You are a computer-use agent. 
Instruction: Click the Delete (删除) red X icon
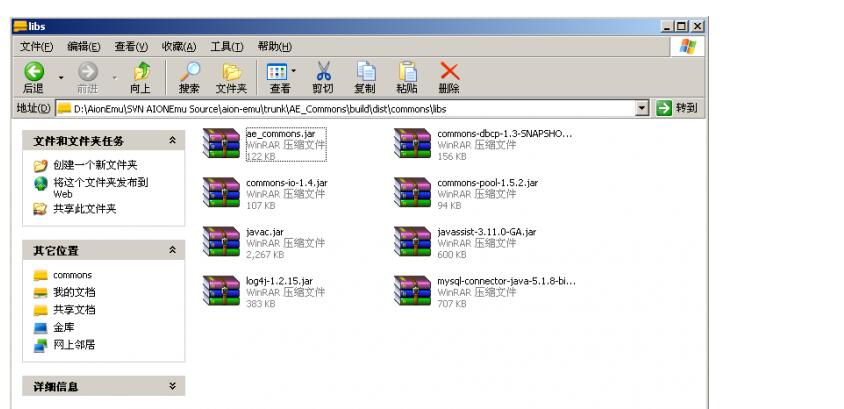(449, 72)
